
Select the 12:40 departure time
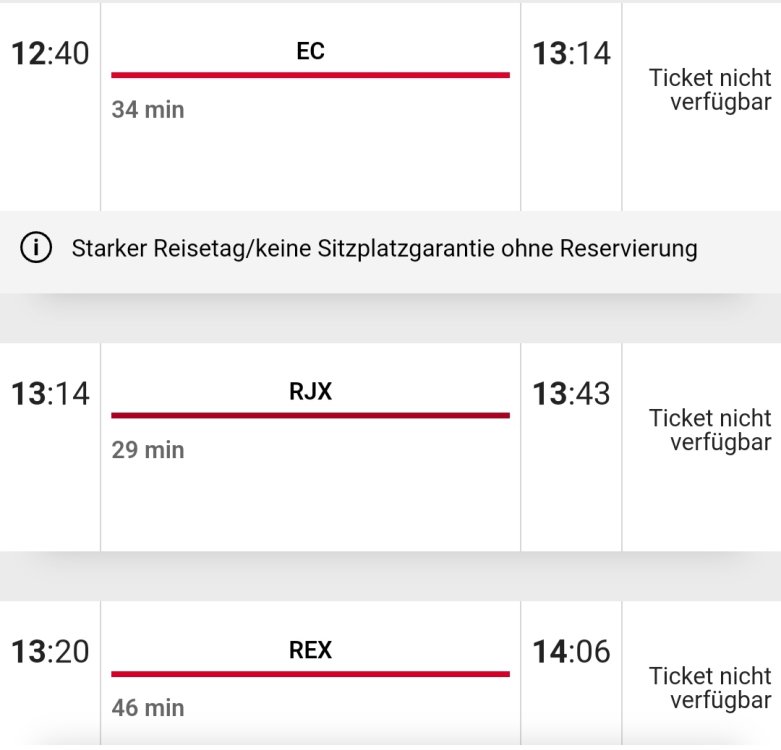click(50, 53)
